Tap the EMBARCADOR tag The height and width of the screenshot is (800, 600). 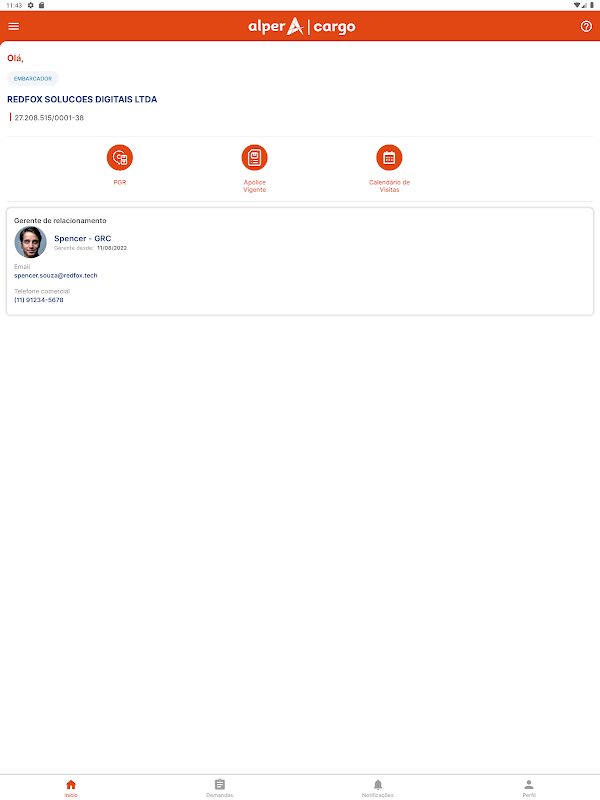point(33,79)
